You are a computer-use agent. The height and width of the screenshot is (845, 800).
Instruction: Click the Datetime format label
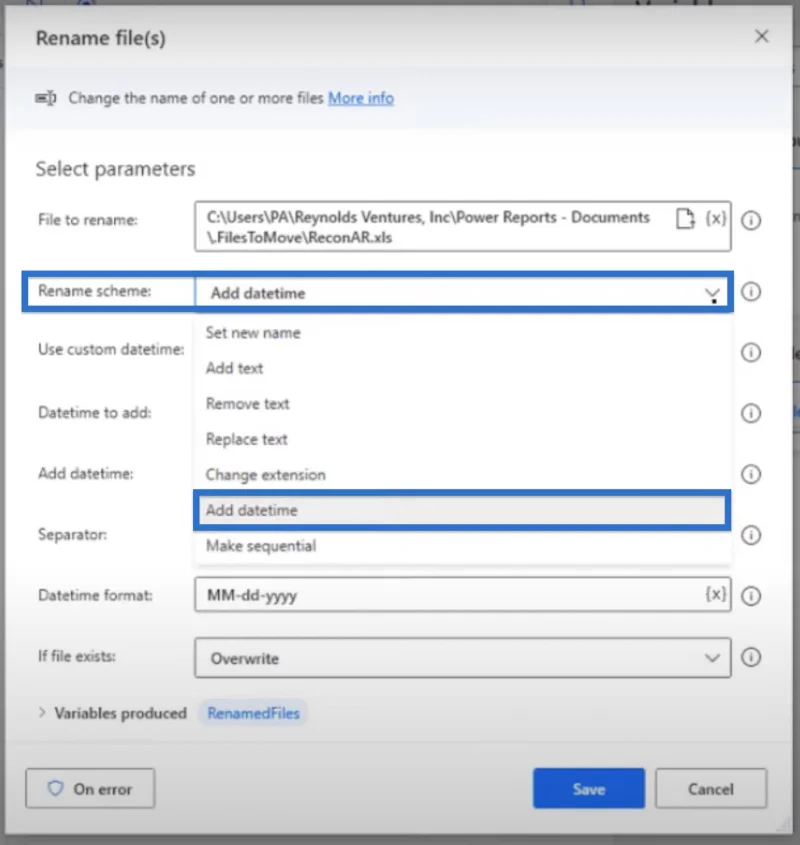(x=95, y=595)
